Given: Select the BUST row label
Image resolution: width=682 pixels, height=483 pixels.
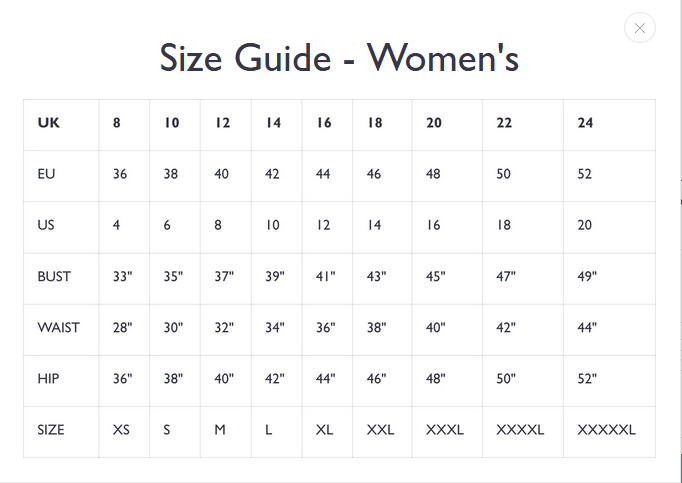Looking at the screenshot, I should pyautogui.click(x=54, y=276).
